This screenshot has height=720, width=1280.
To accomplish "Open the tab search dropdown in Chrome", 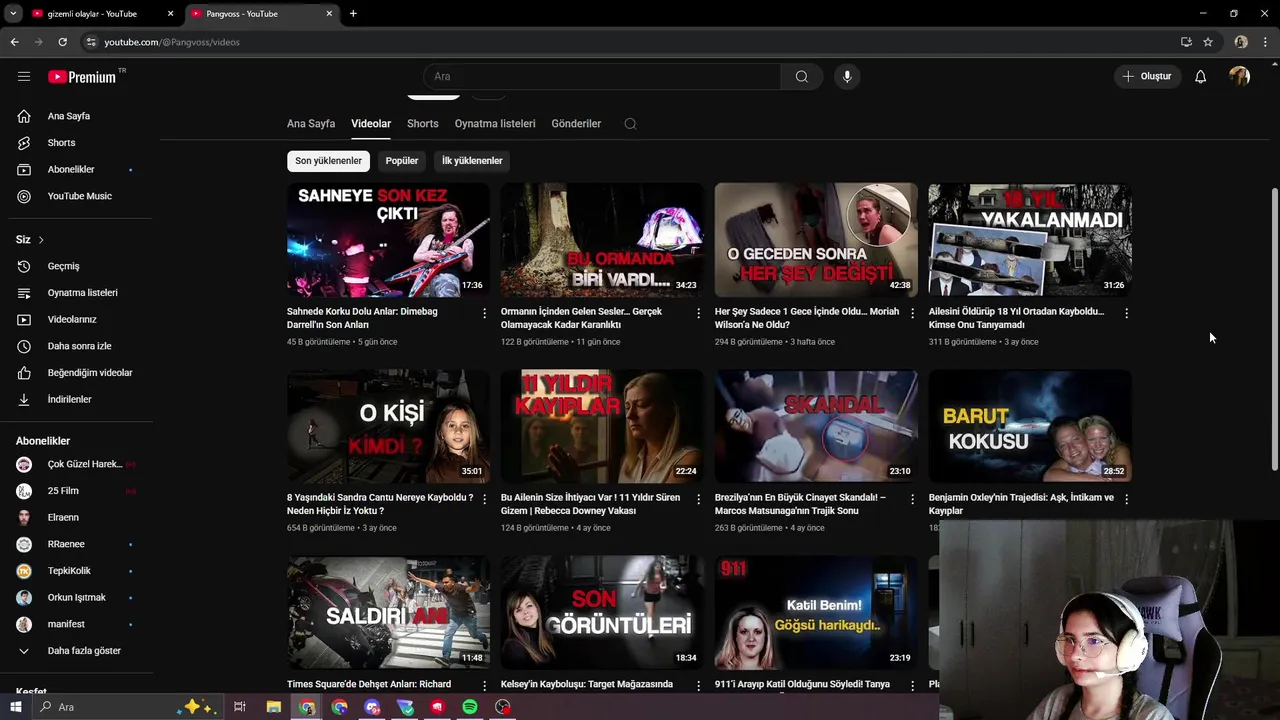I will tap(13, 14).
